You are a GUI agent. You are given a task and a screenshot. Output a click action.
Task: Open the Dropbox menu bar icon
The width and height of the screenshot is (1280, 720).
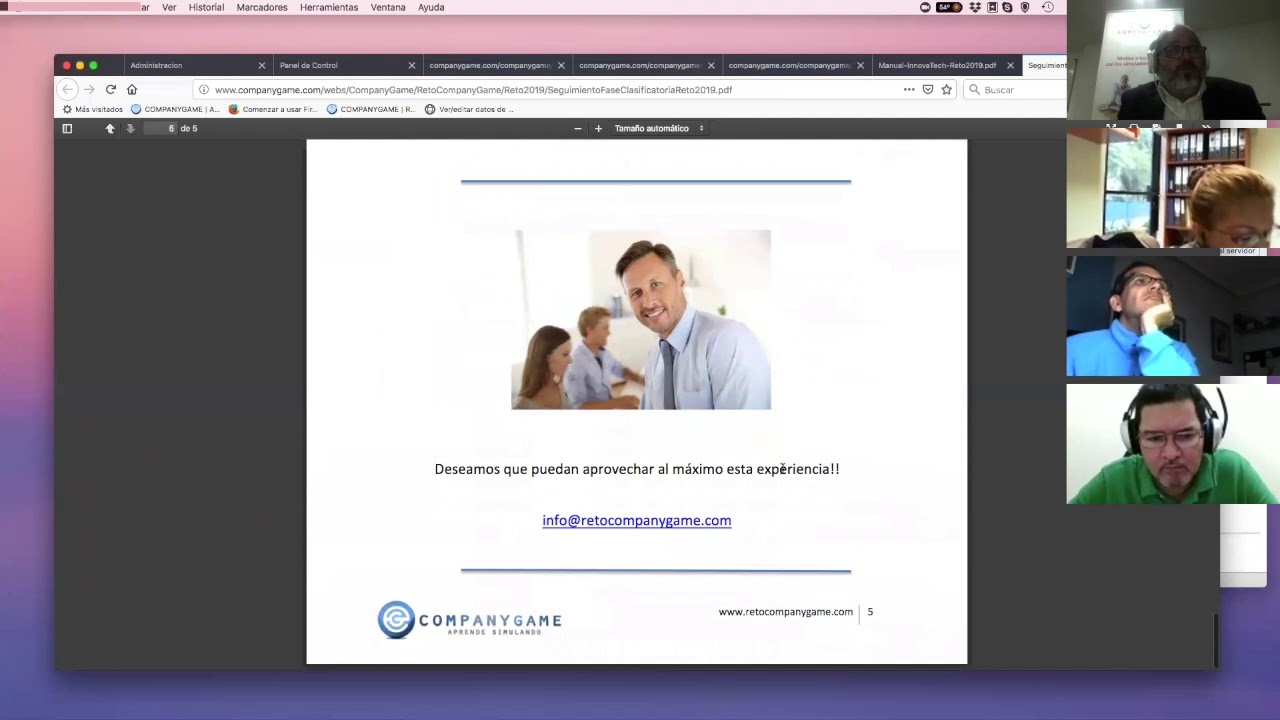point(974,7)
